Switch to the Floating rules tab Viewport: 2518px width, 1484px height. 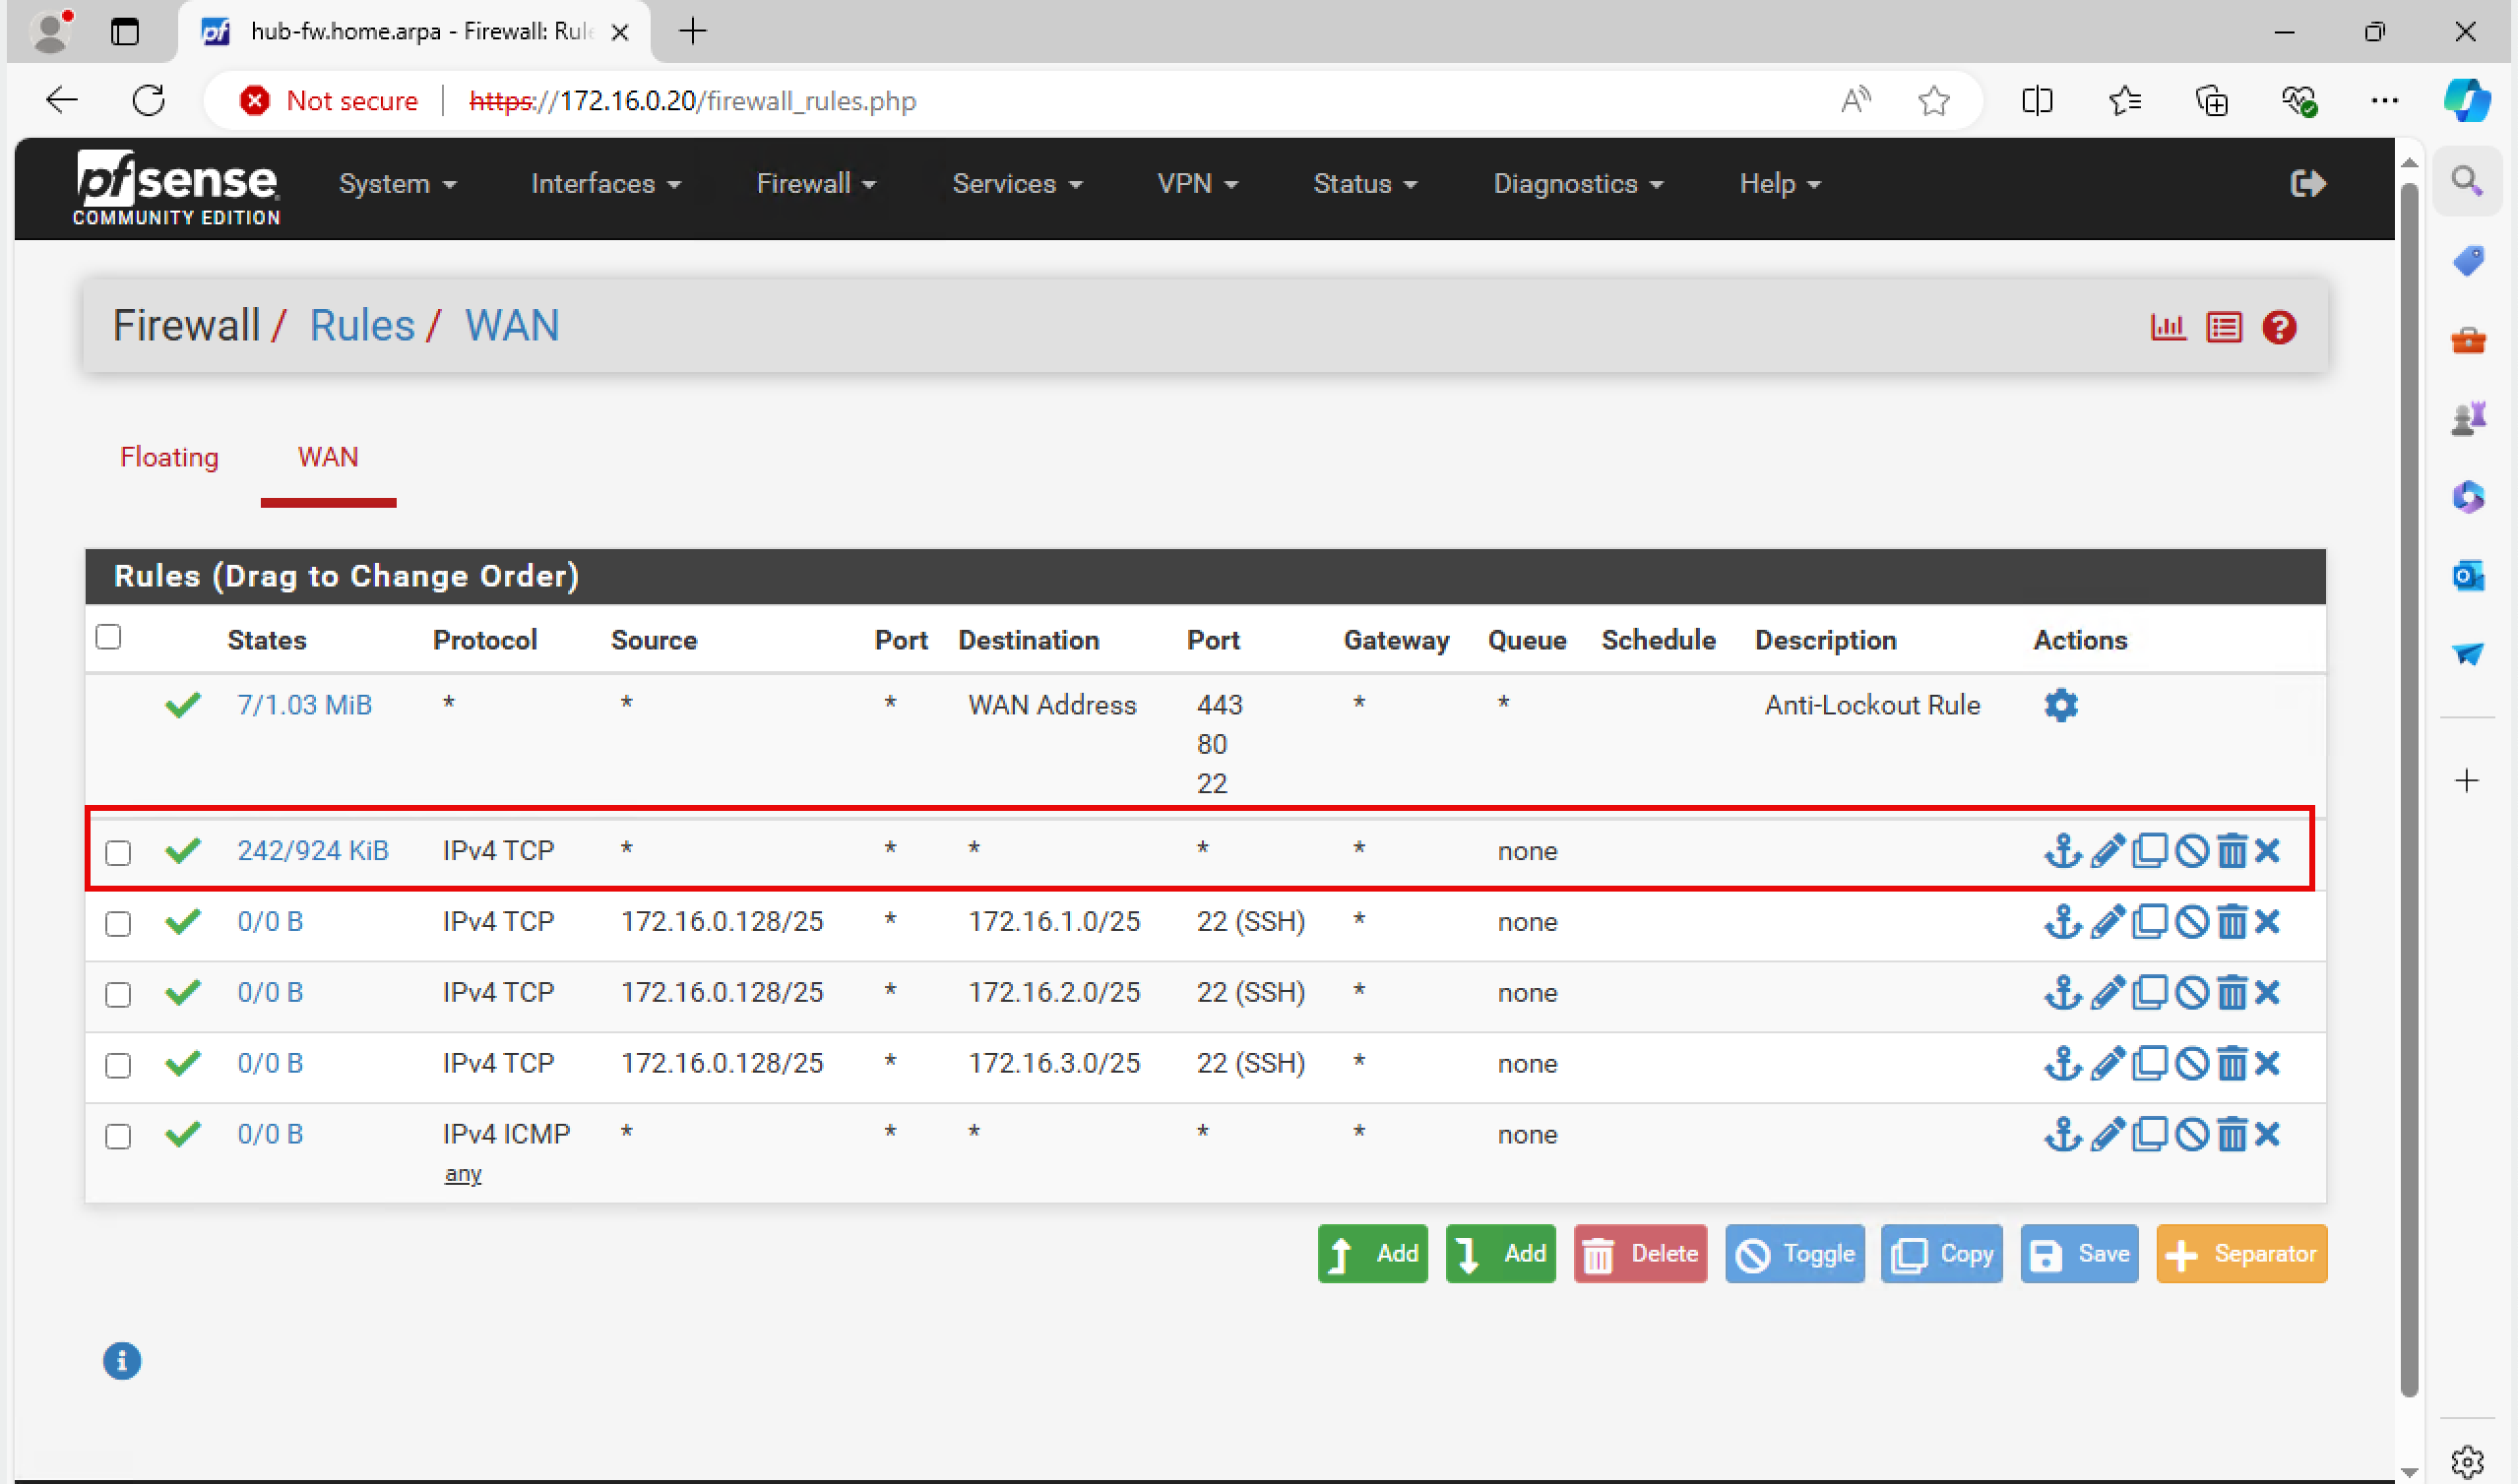[x=169, y=457]
